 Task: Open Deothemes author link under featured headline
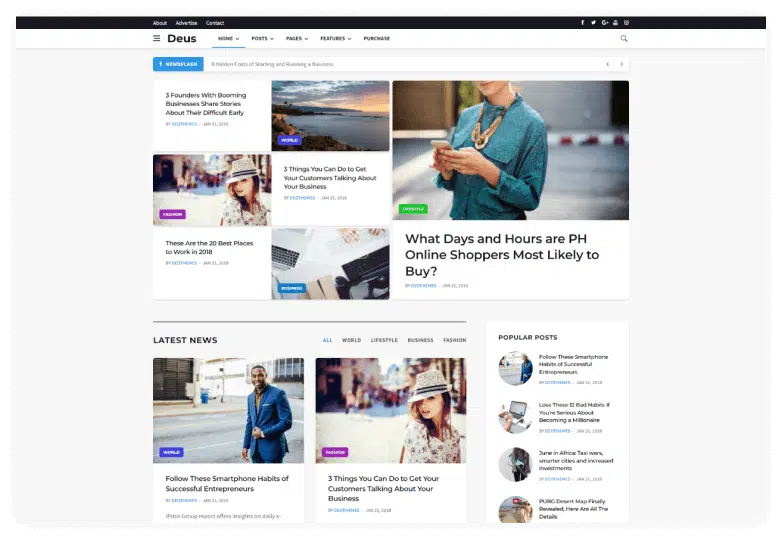[423, 286]
